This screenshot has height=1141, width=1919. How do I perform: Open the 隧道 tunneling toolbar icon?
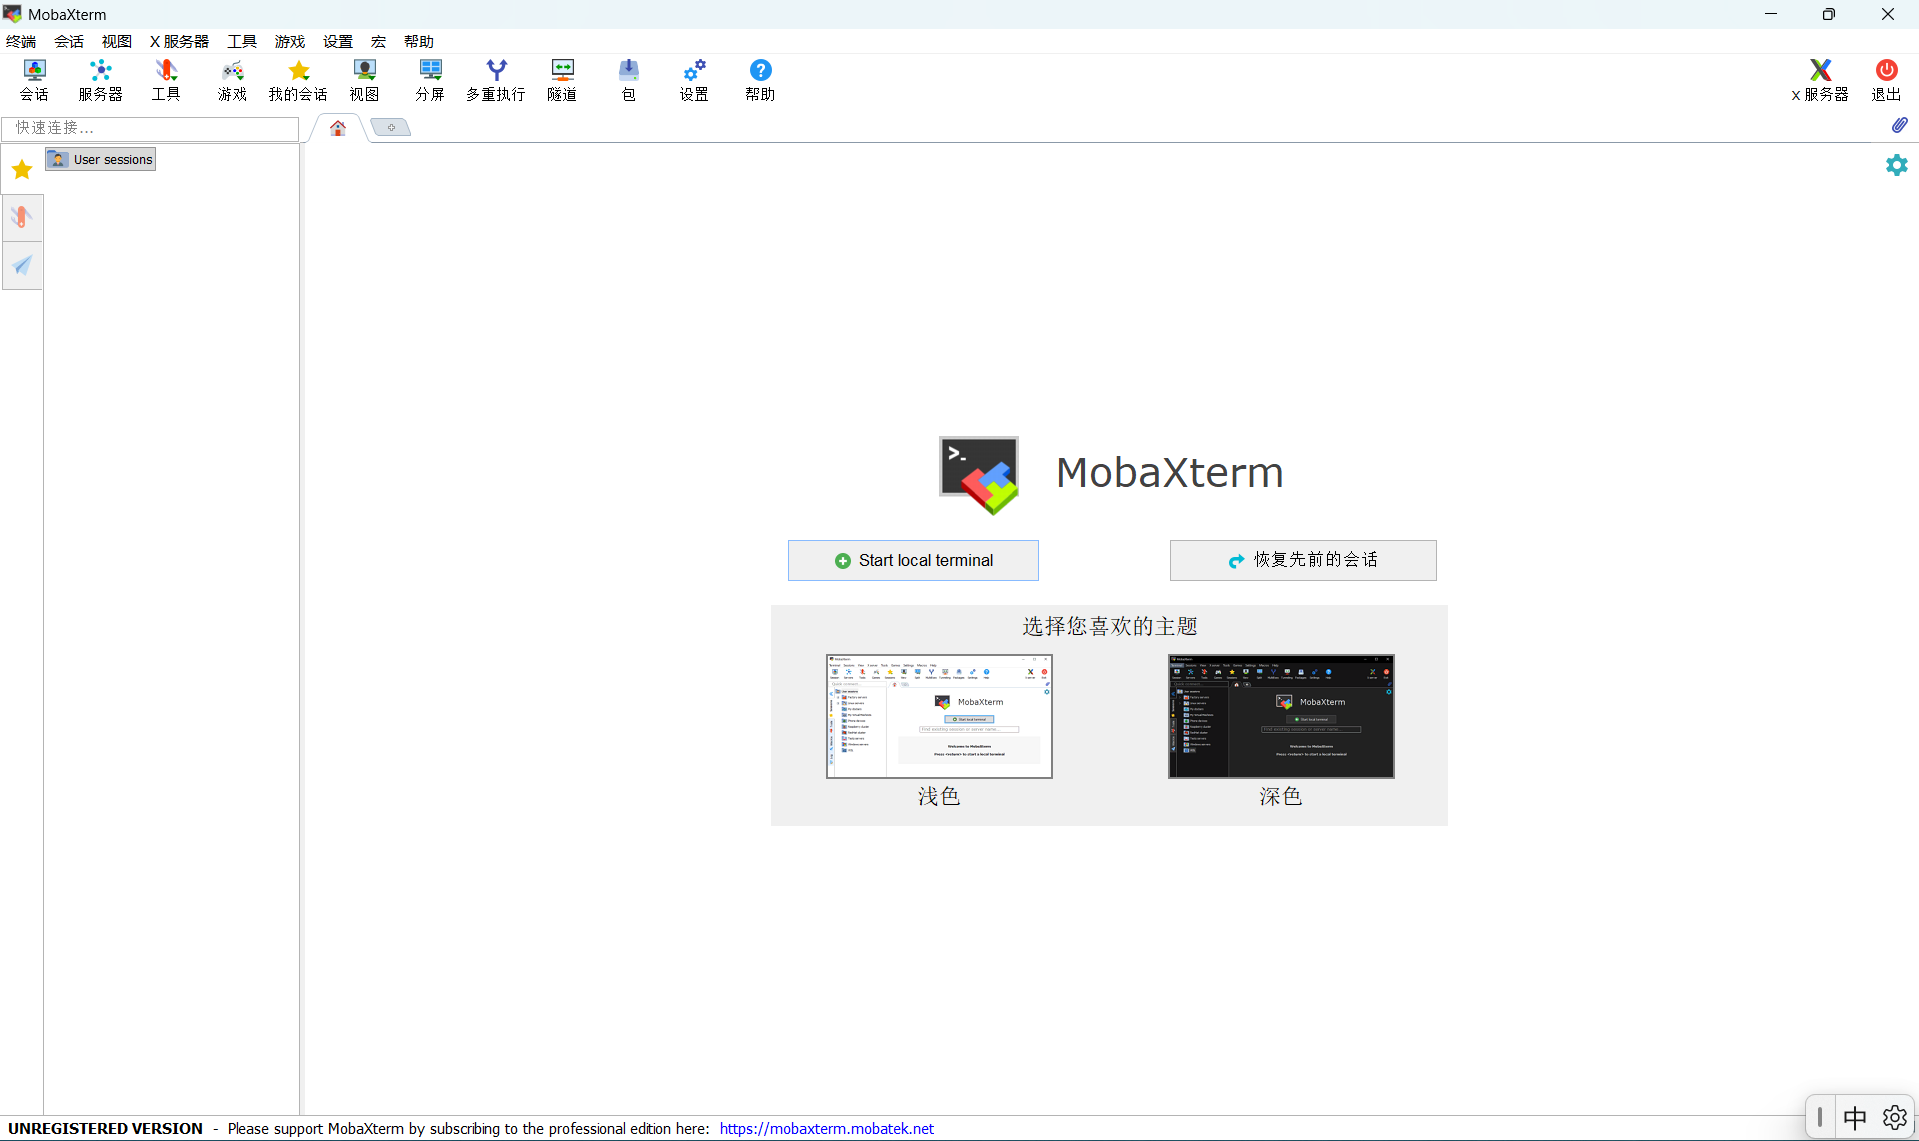562,80
